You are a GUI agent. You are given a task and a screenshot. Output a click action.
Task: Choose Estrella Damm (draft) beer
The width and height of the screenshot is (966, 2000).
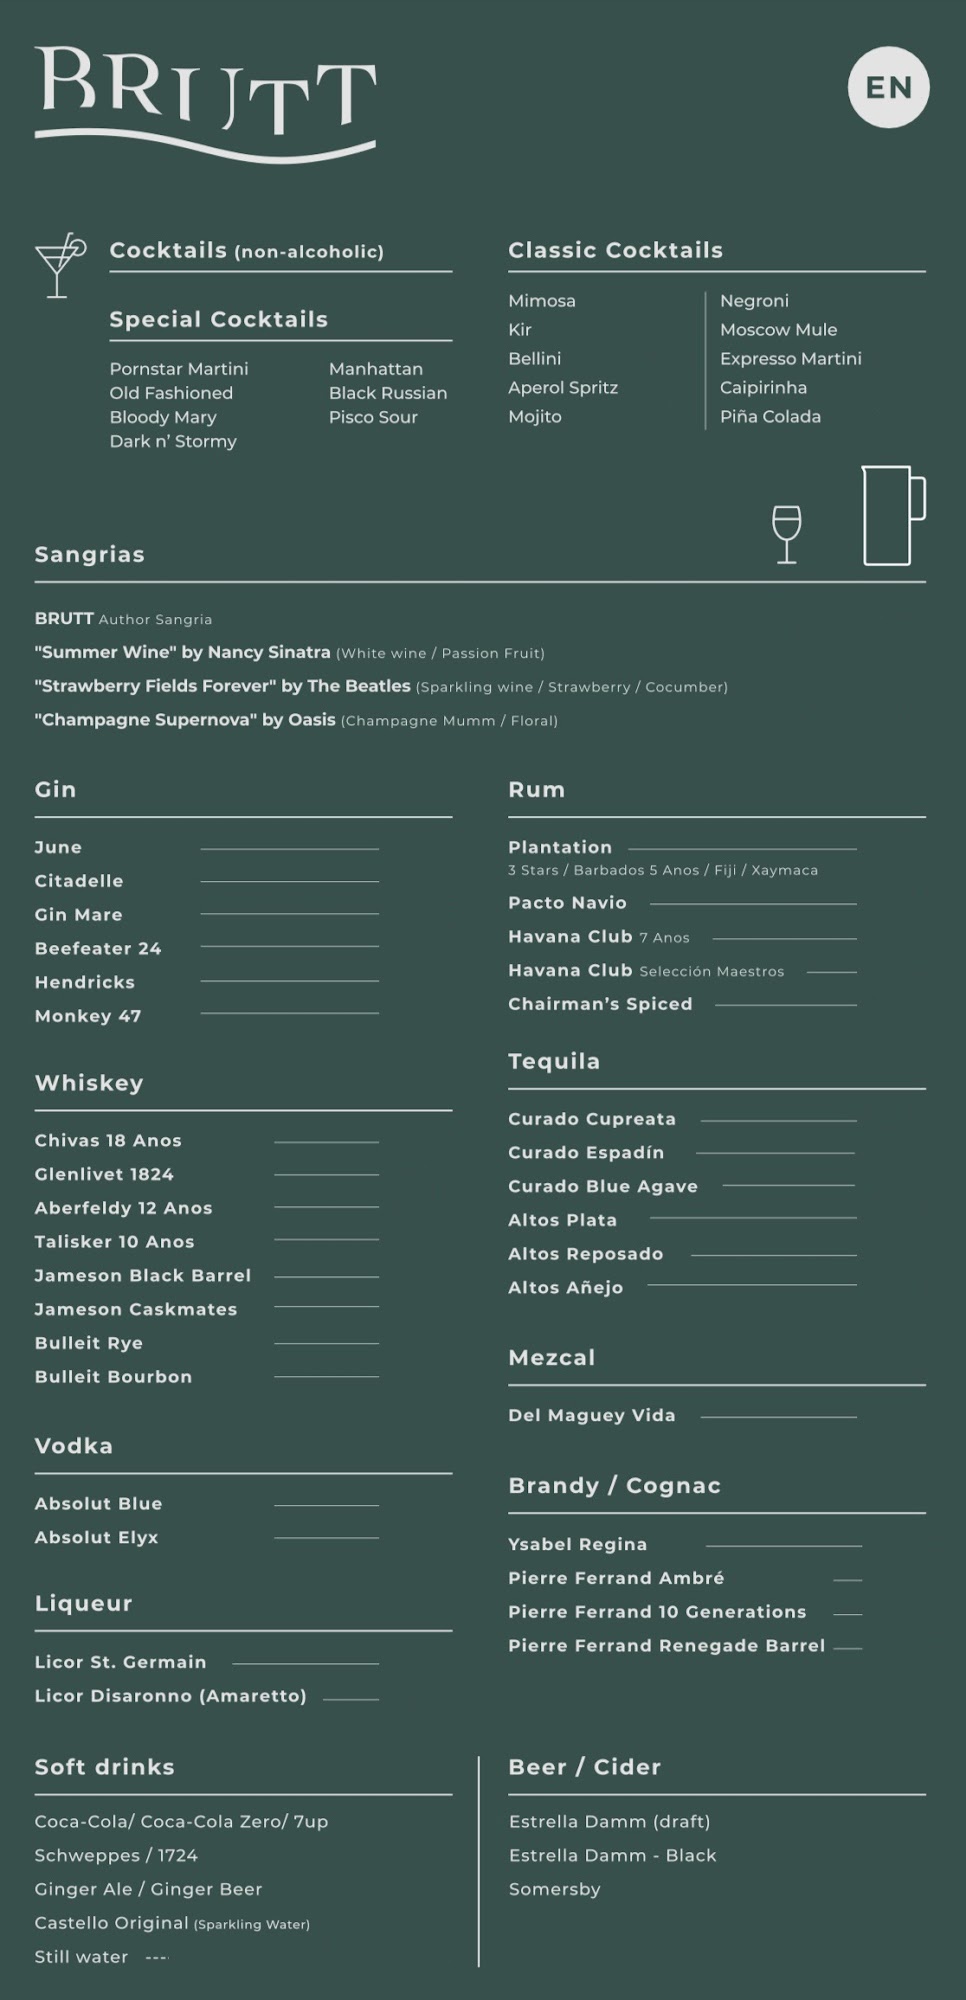(x=610, y=1822)
